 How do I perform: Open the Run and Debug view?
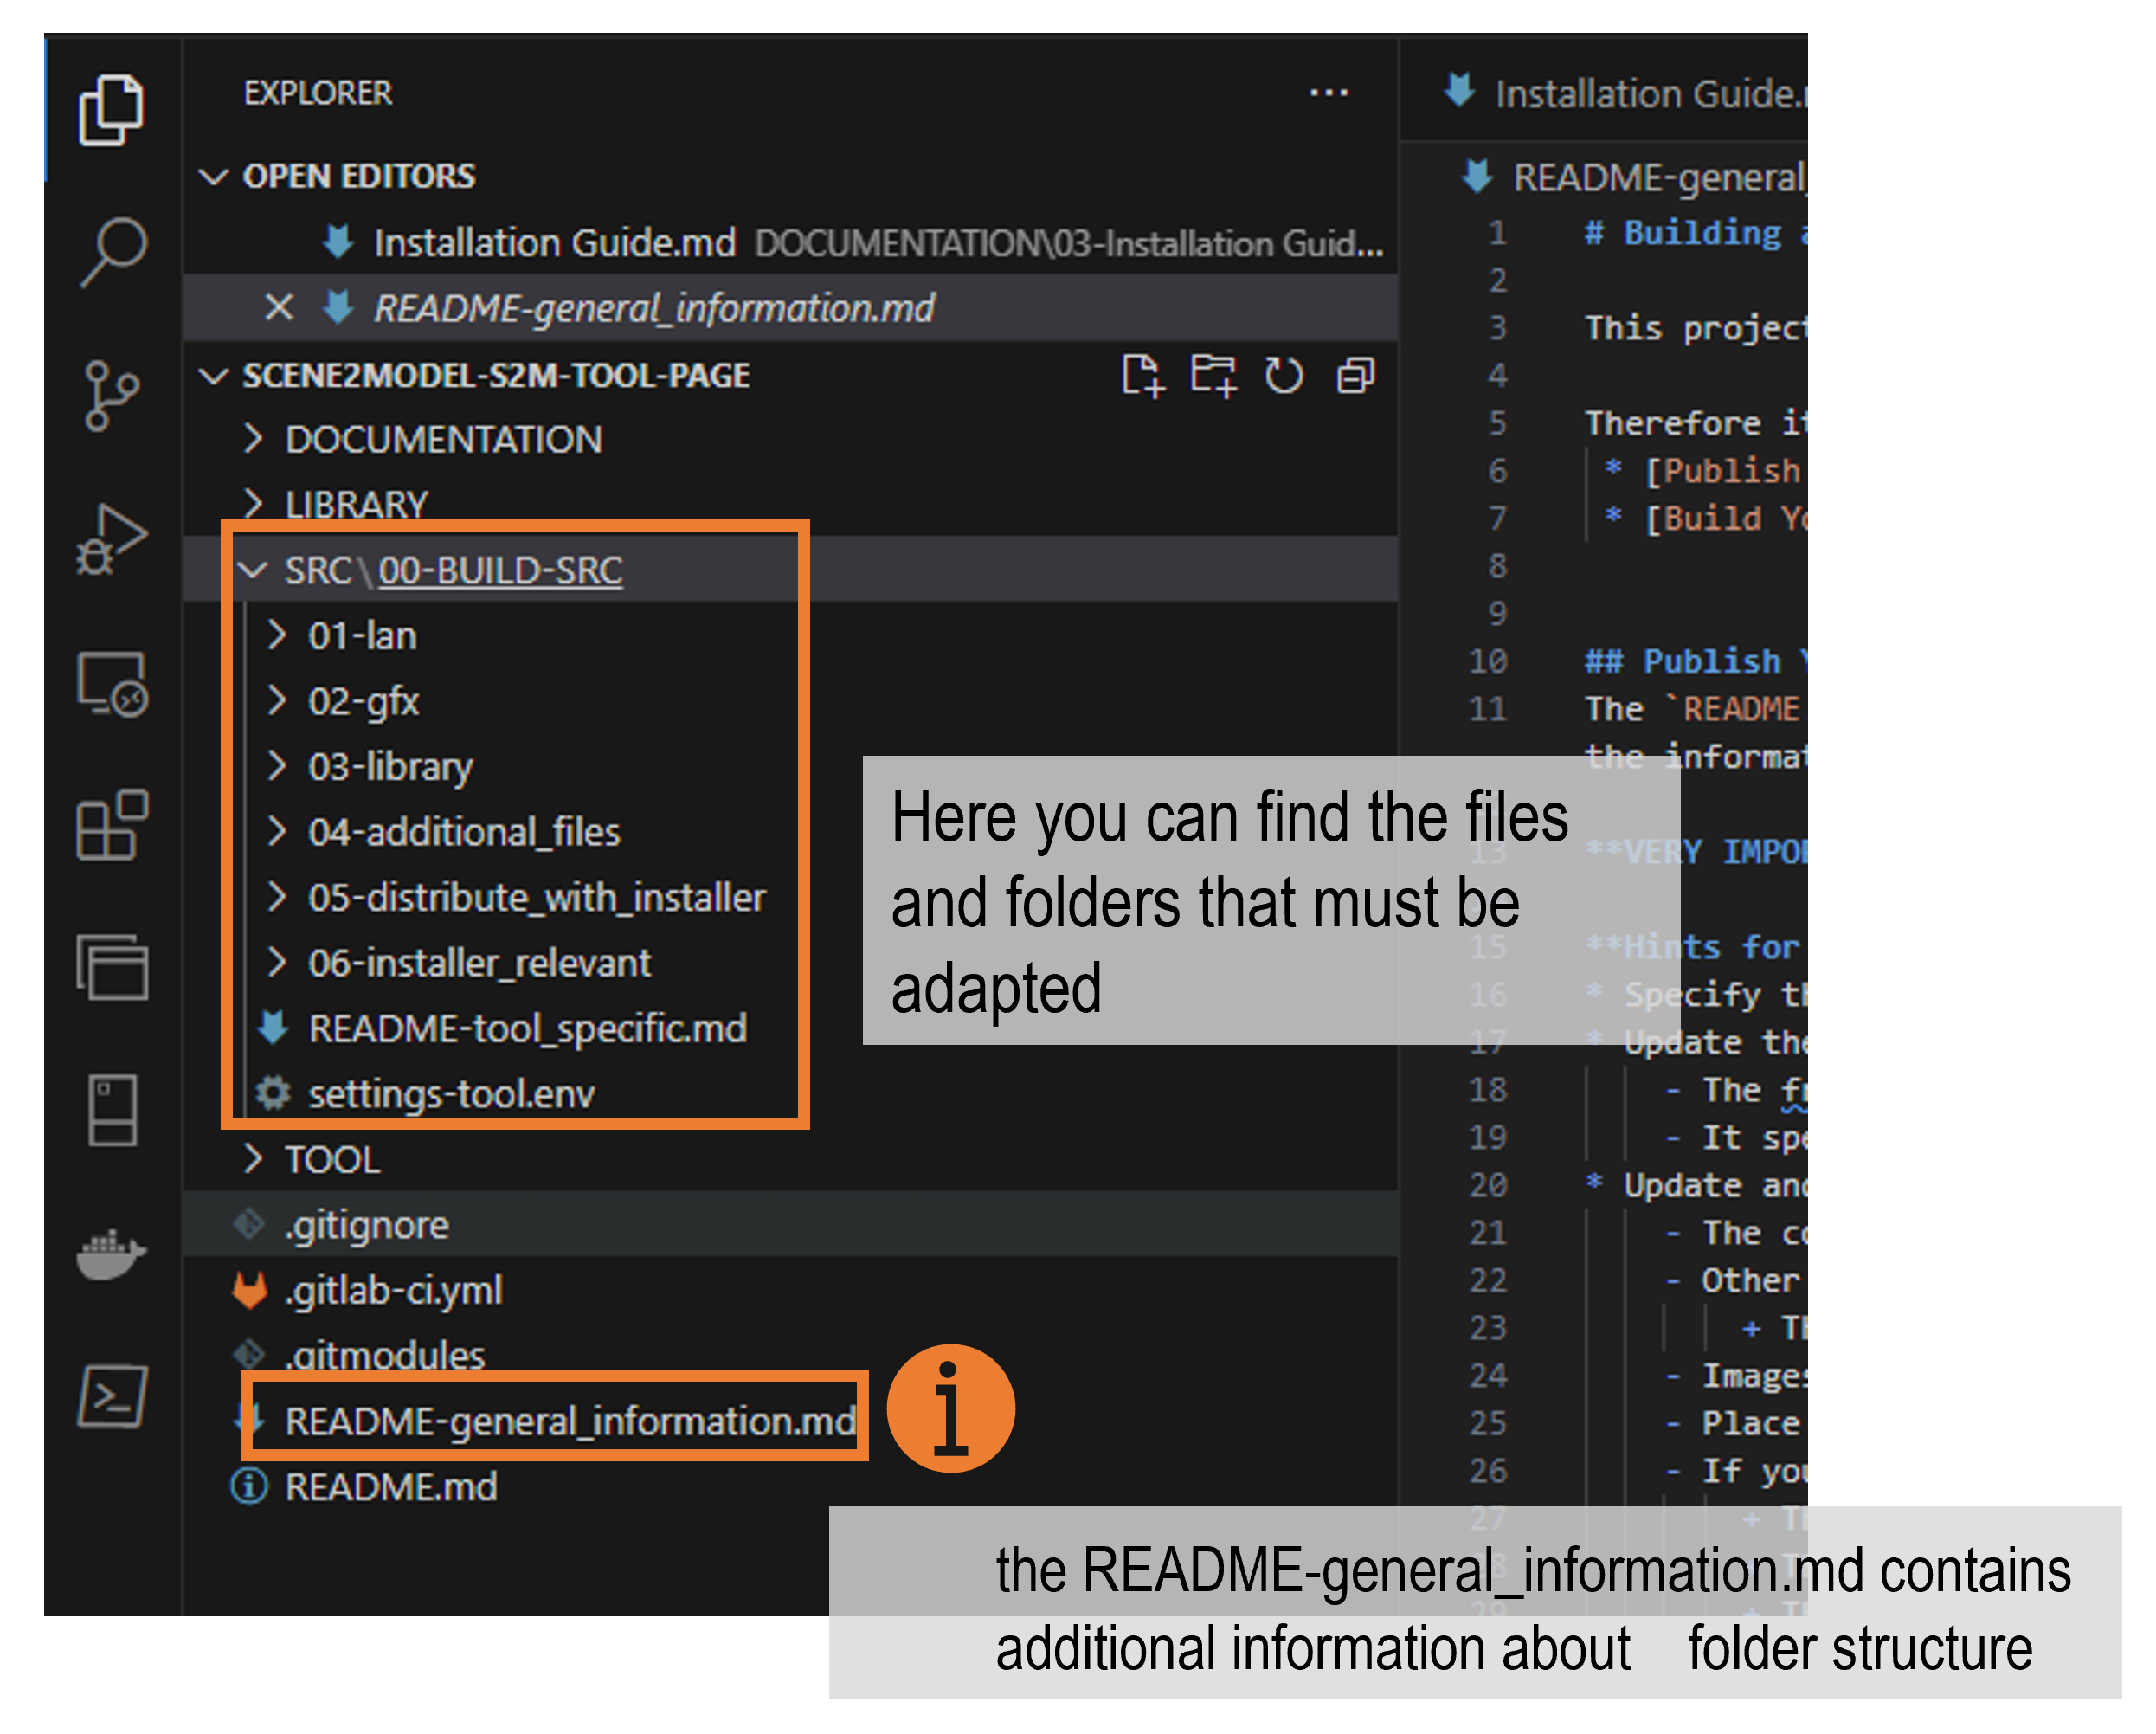[112, 540]
